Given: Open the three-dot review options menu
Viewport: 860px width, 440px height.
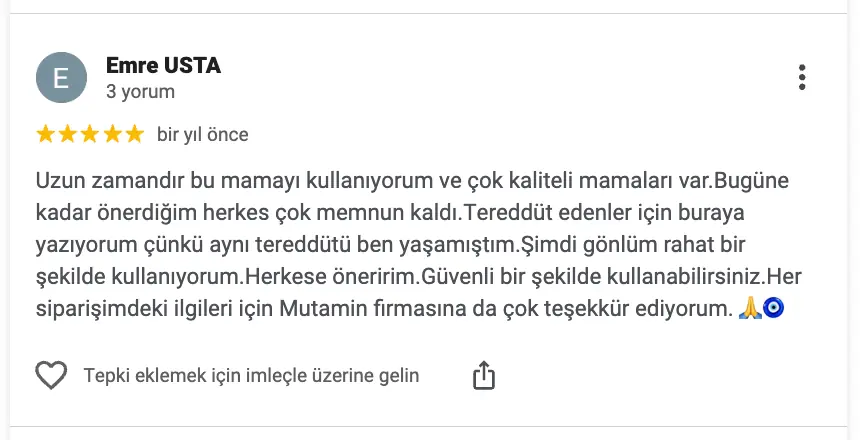Looking at the screenshot, I should 802,77.
